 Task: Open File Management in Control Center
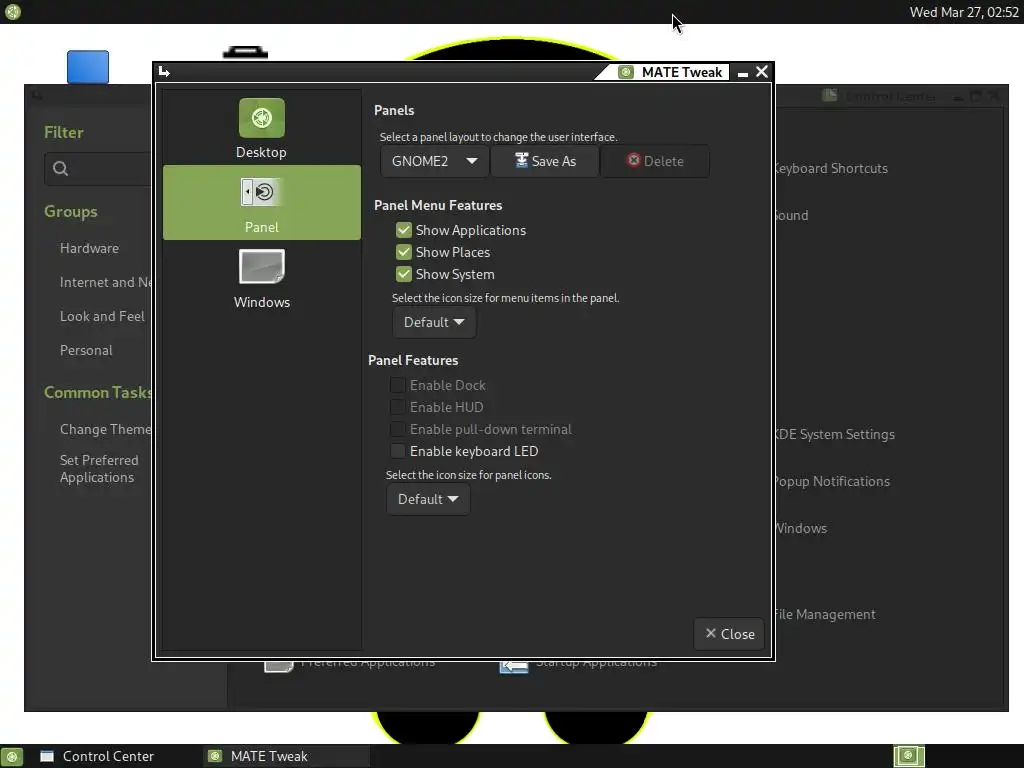coord(825,615)
